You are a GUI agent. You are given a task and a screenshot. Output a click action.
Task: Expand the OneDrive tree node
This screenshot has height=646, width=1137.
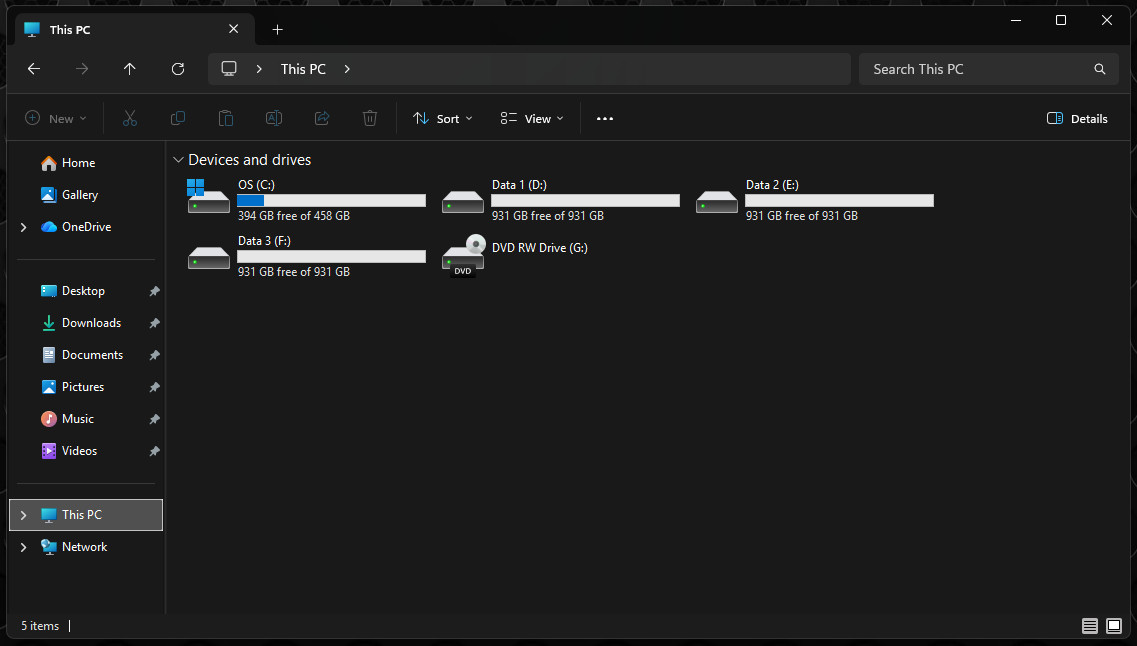coord(23,227)
